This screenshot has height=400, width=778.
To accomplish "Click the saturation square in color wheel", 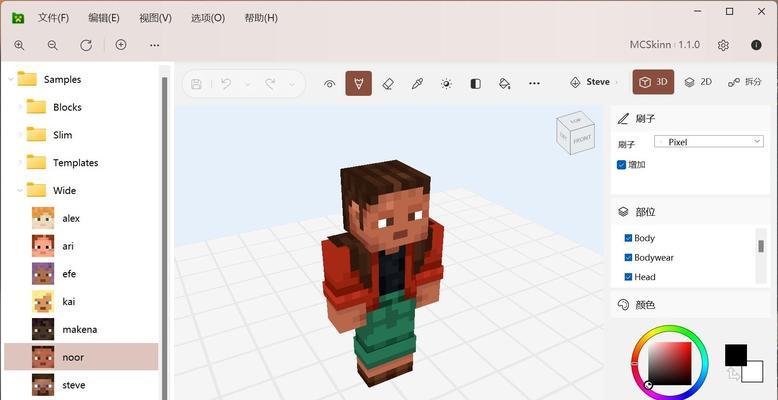I will pyautogui.click(x=669, y=364).
